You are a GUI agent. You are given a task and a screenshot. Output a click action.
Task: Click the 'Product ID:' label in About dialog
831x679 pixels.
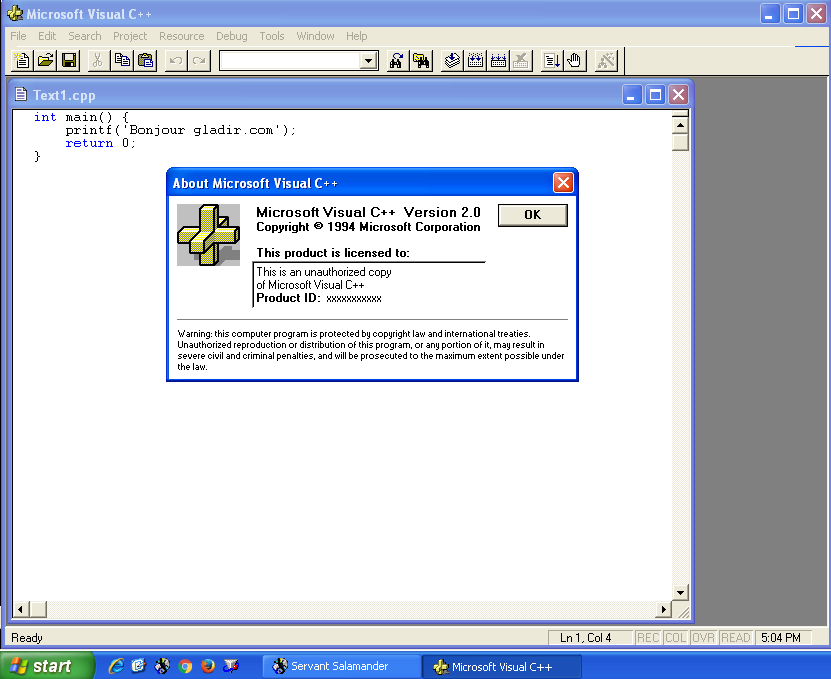pos(288,298)
